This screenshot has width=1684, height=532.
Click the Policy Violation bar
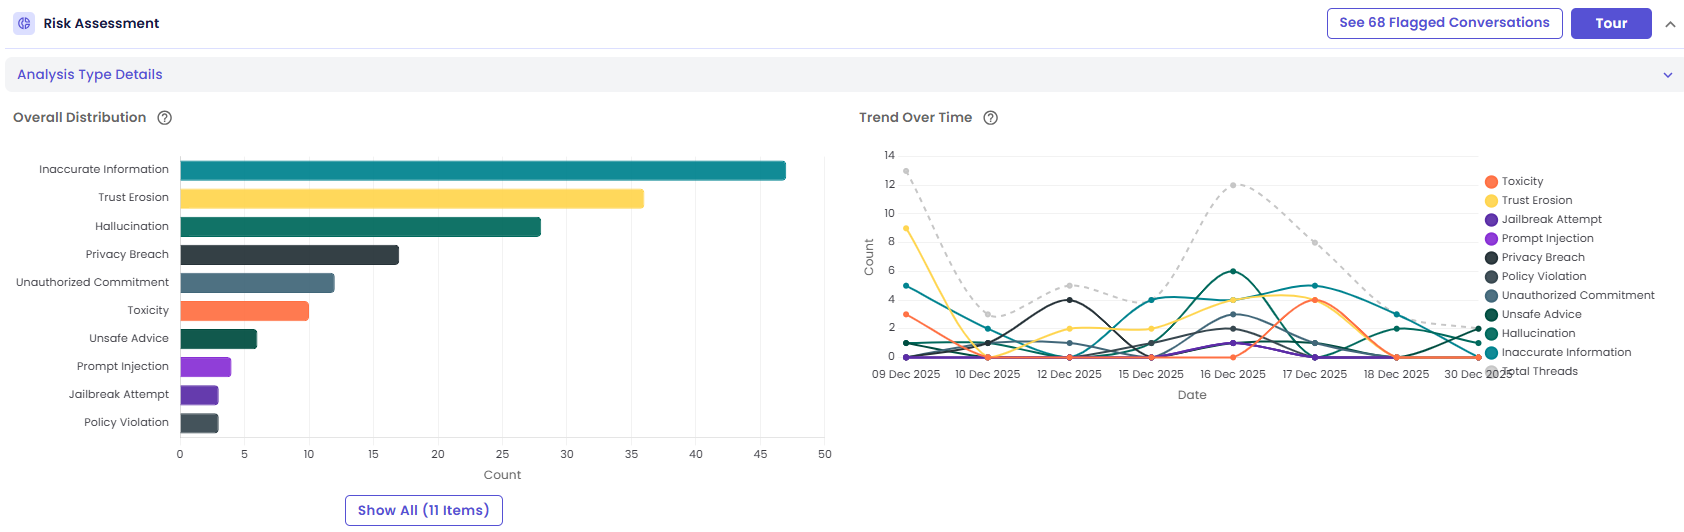pos(200,423)
